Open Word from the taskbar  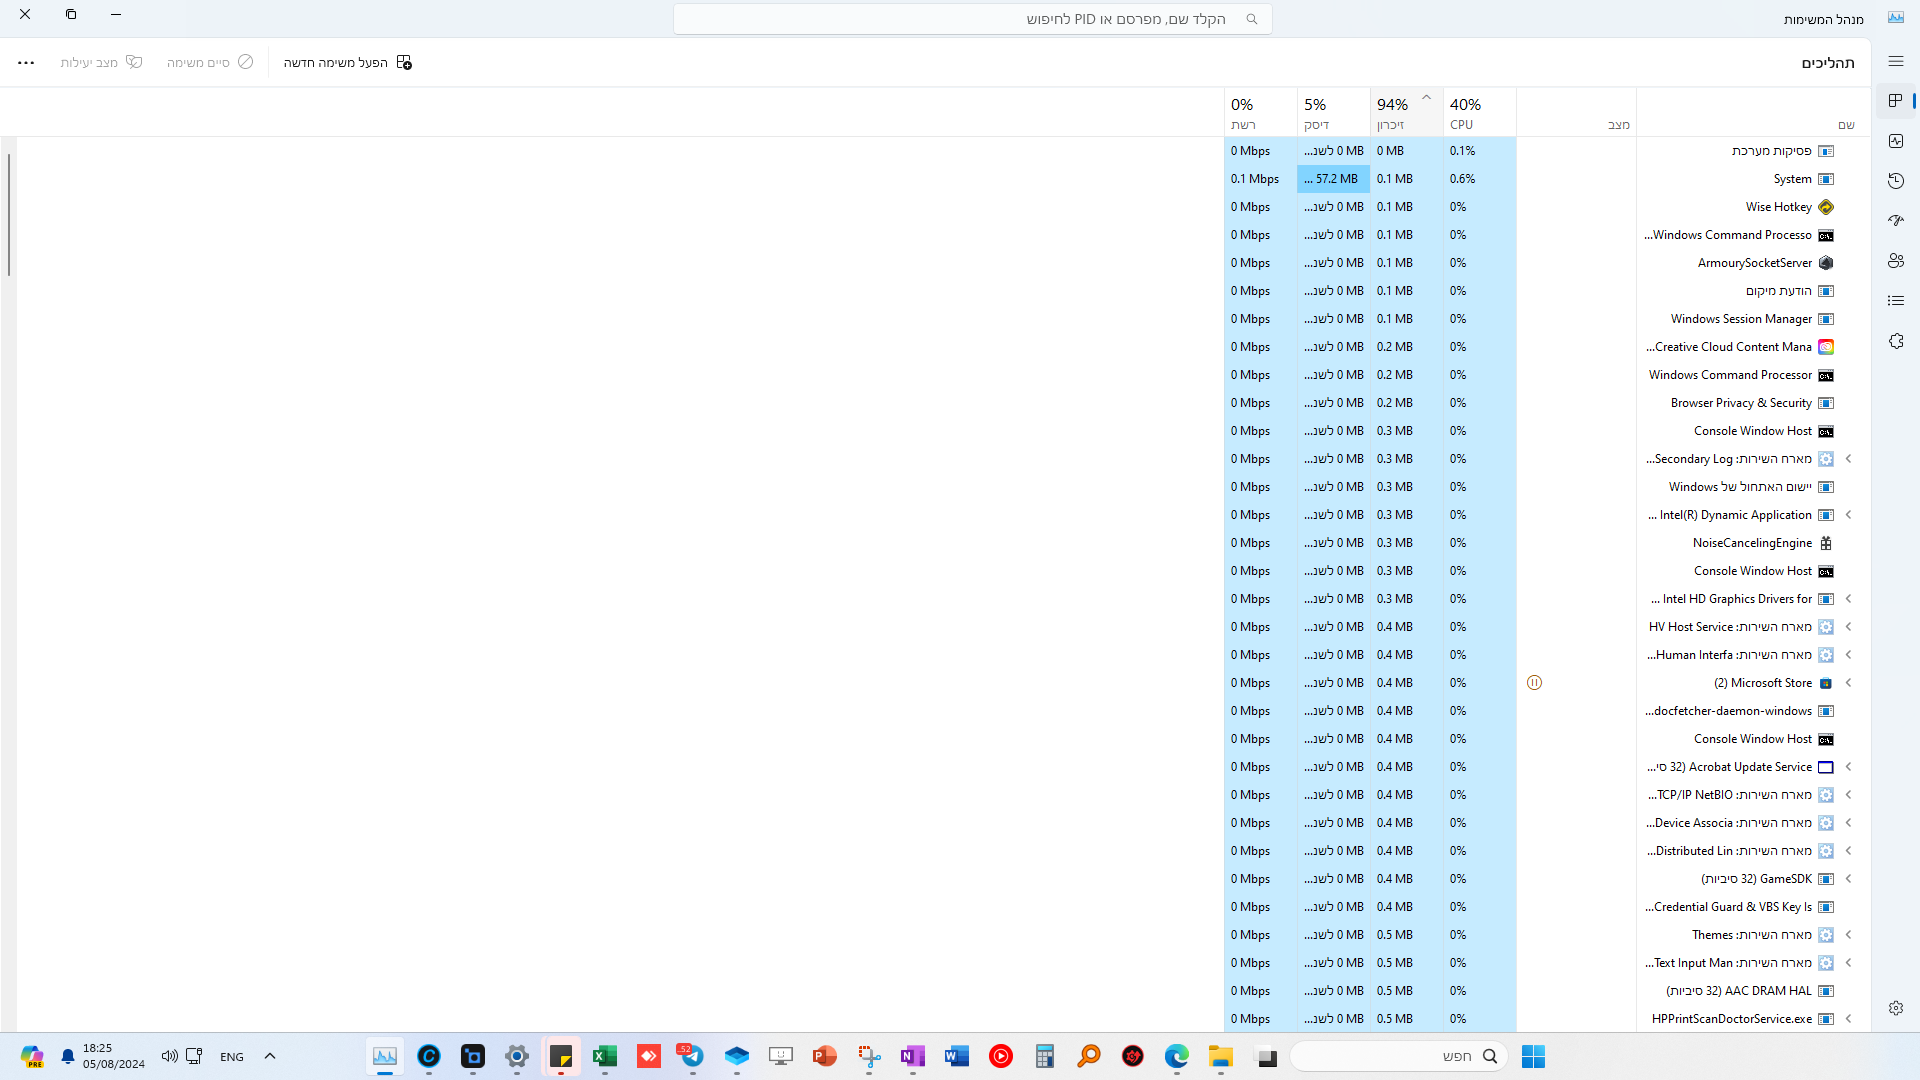pos(957,1056)
